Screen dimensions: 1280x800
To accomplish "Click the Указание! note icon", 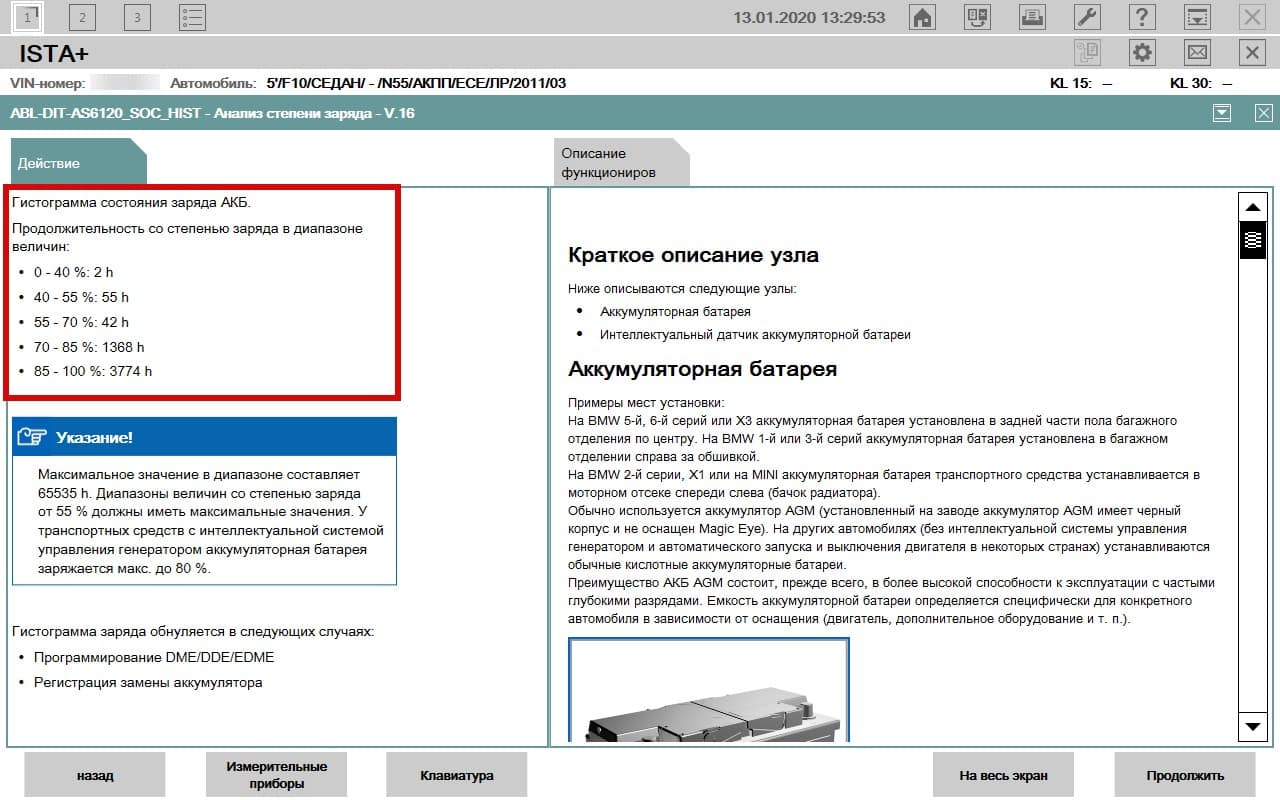I will click(32, 437).
